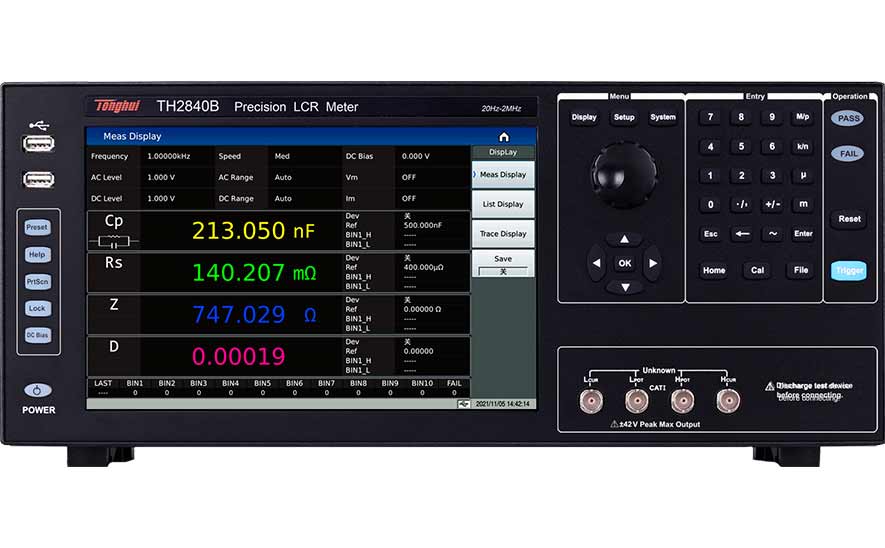Open the Display menu key
Image resolution: width=885 pixels, height=548 pixels.
(584, 117)
